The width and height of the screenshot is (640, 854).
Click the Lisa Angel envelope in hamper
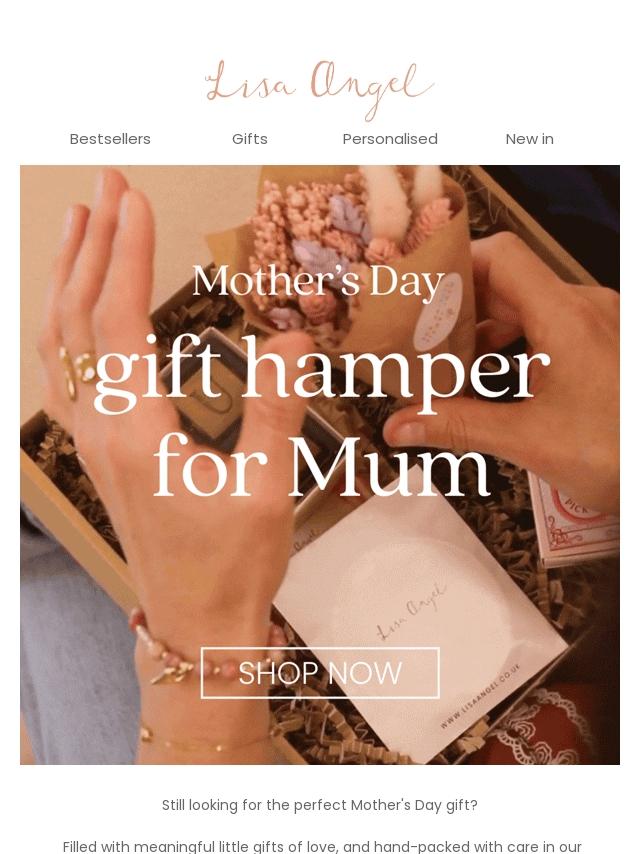tap(419, 605)
